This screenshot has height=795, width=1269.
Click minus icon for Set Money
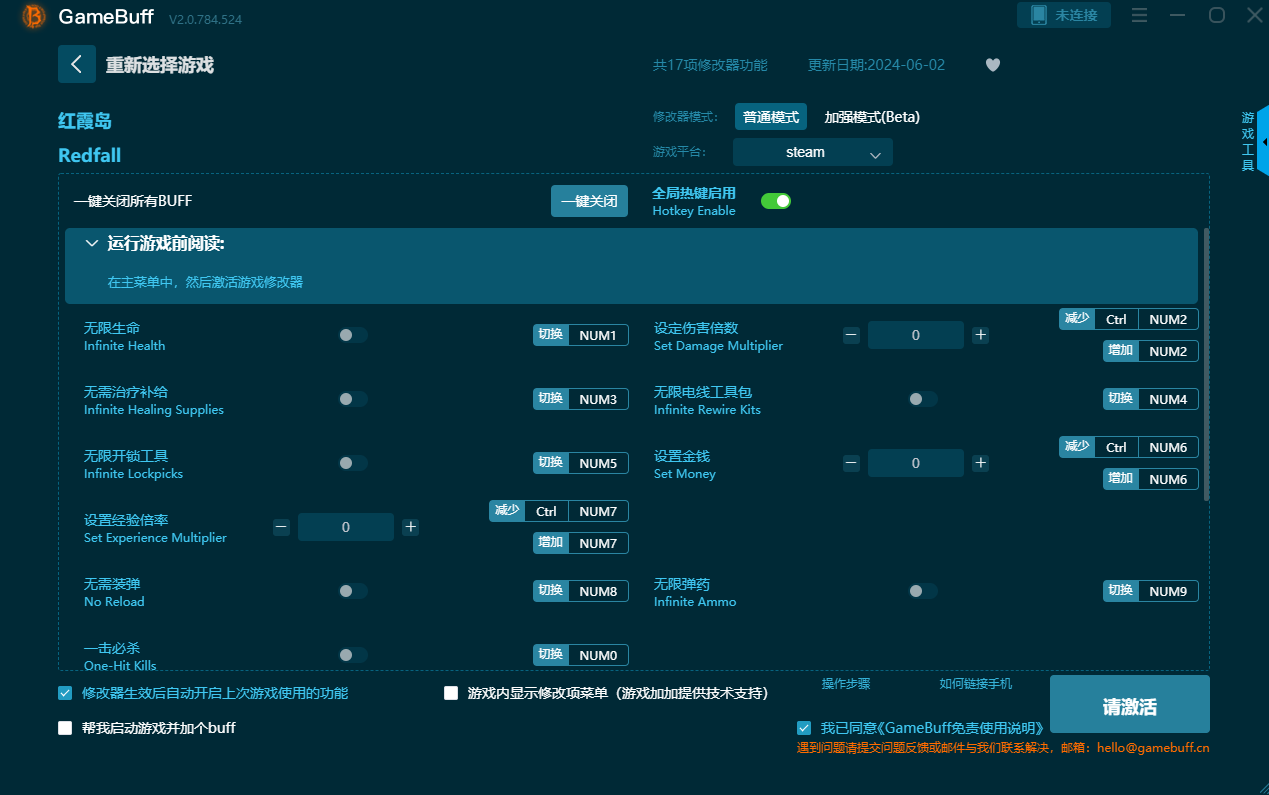click(851, 463)
